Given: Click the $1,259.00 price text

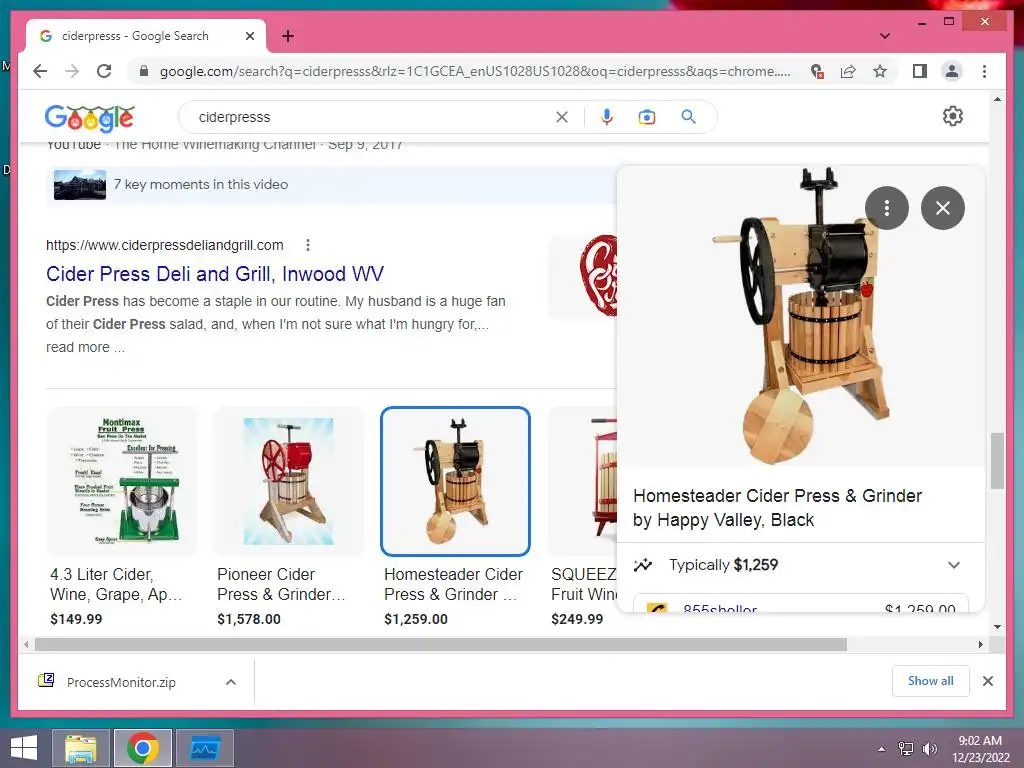Looking at the screenshot, I should pos(415,619).
